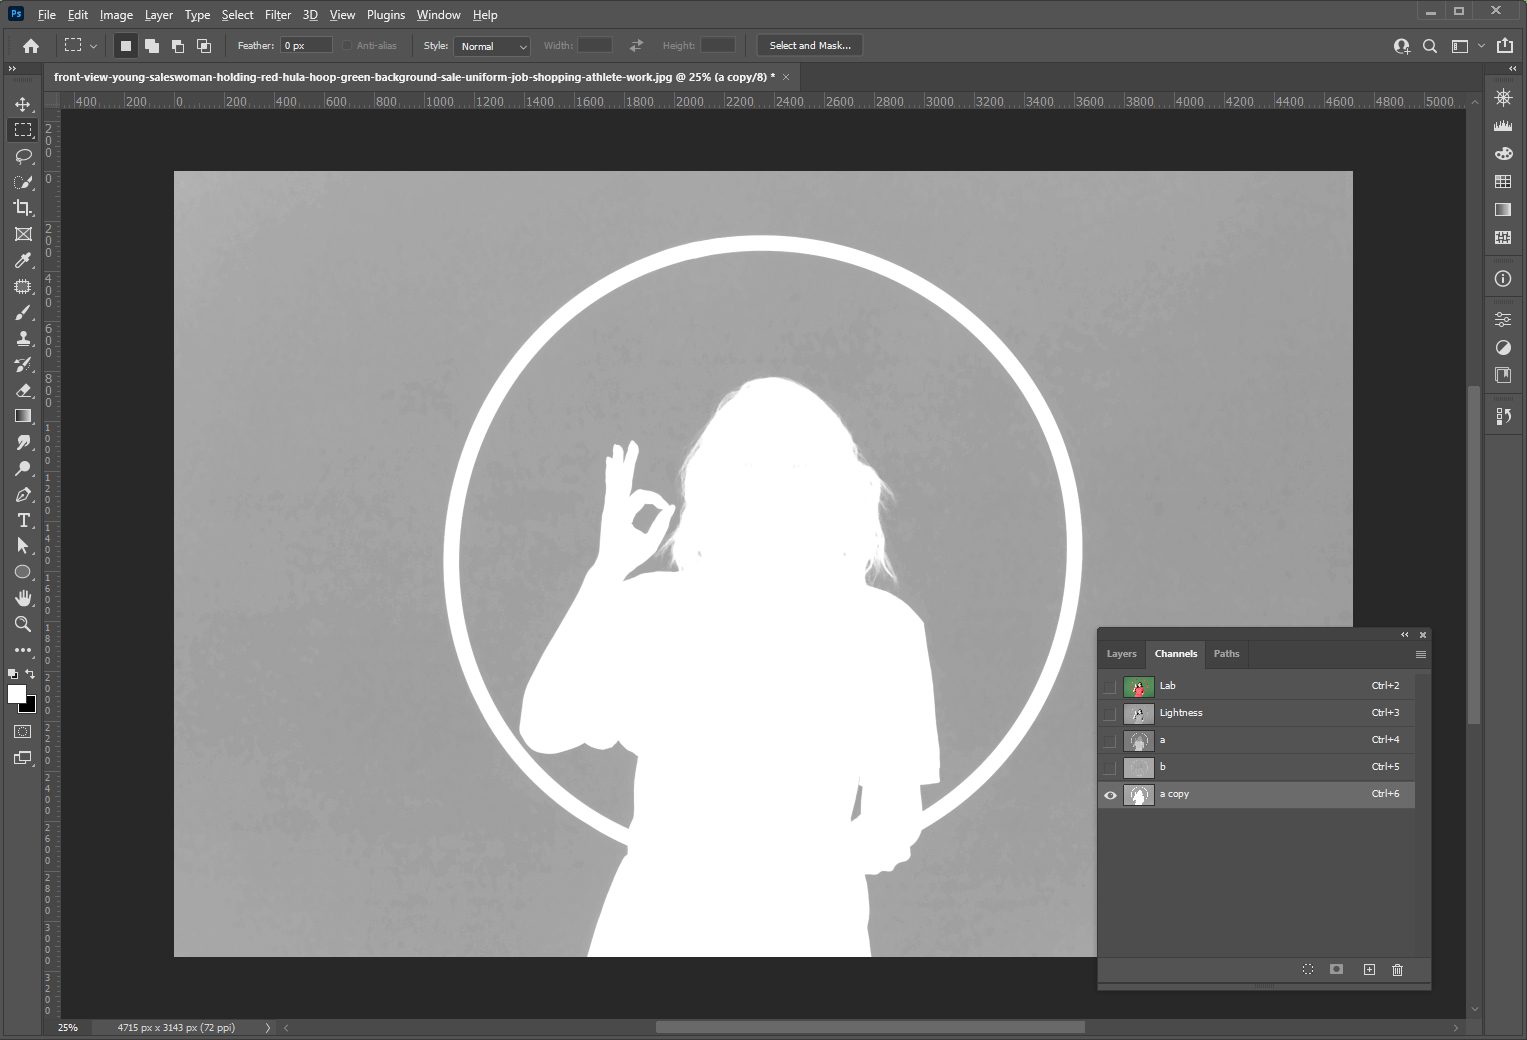Select the Hand tool

tap(23, 598)
